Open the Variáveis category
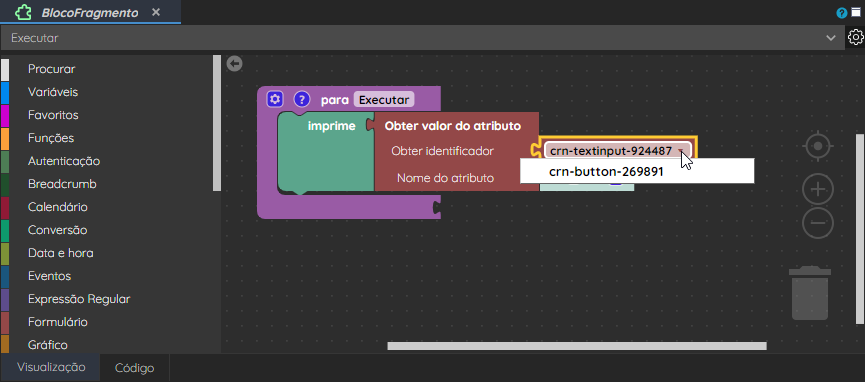The image size is (865, 382). 53,92
